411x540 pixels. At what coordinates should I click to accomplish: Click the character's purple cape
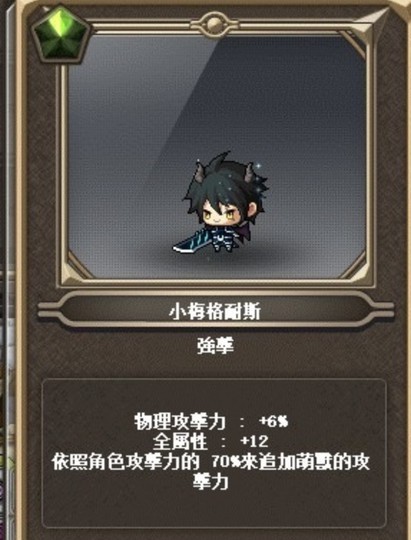(x=245, y=229)
